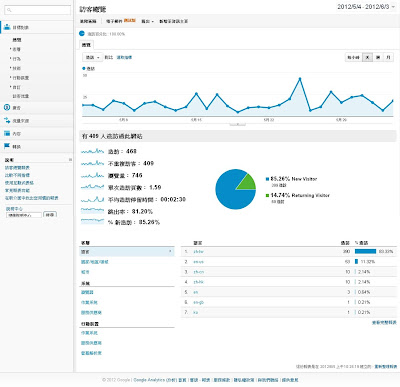
Task: Open the zh-hk language row link
Action: [x=198, y=282]
